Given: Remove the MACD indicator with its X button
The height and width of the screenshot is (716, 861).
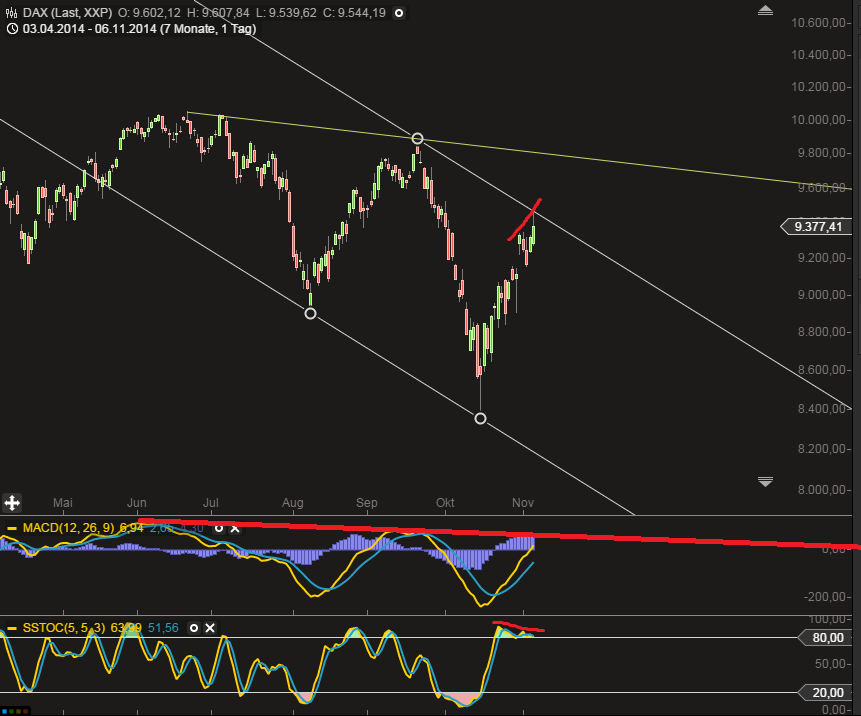Looking at the screenshot, I should pyautogui.click(x=235, y=528).
